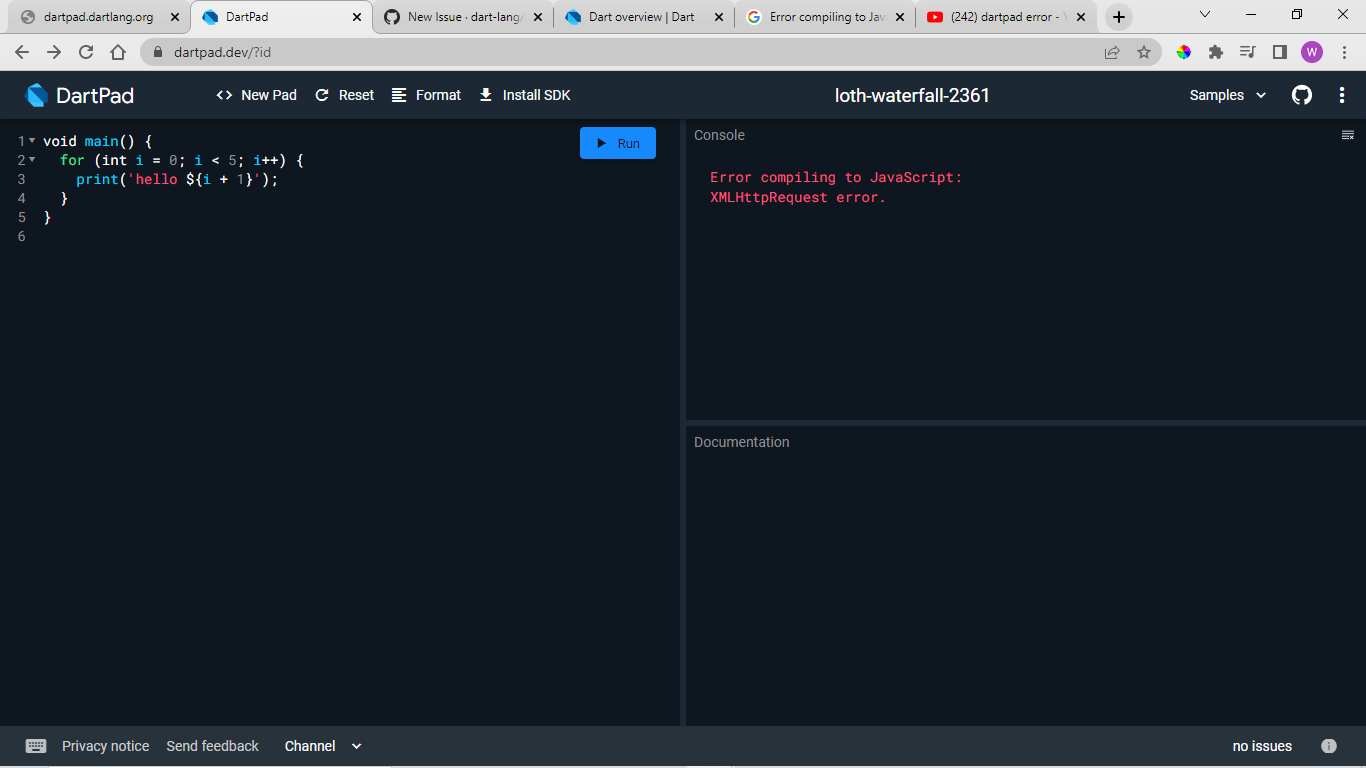Click Install SDK button
Image resolution: width=1366 pixels, height=768 pixels.
(524, 95)
